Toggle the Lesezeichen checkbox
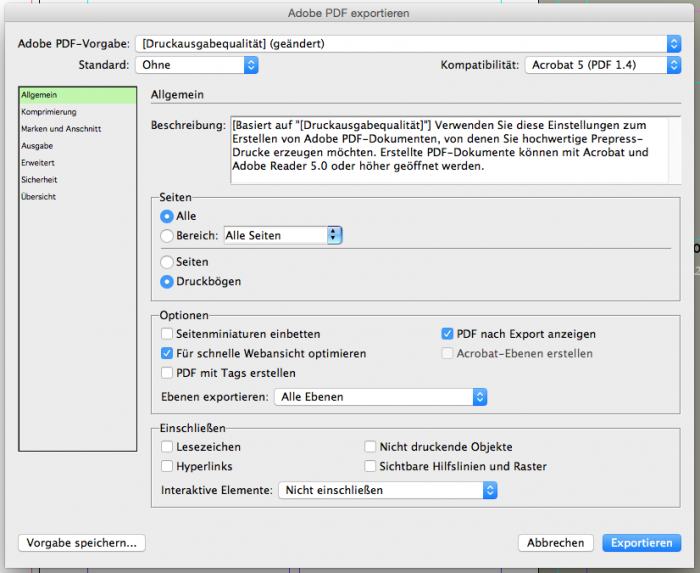This screenshot has width=700, height=573. 167,447
